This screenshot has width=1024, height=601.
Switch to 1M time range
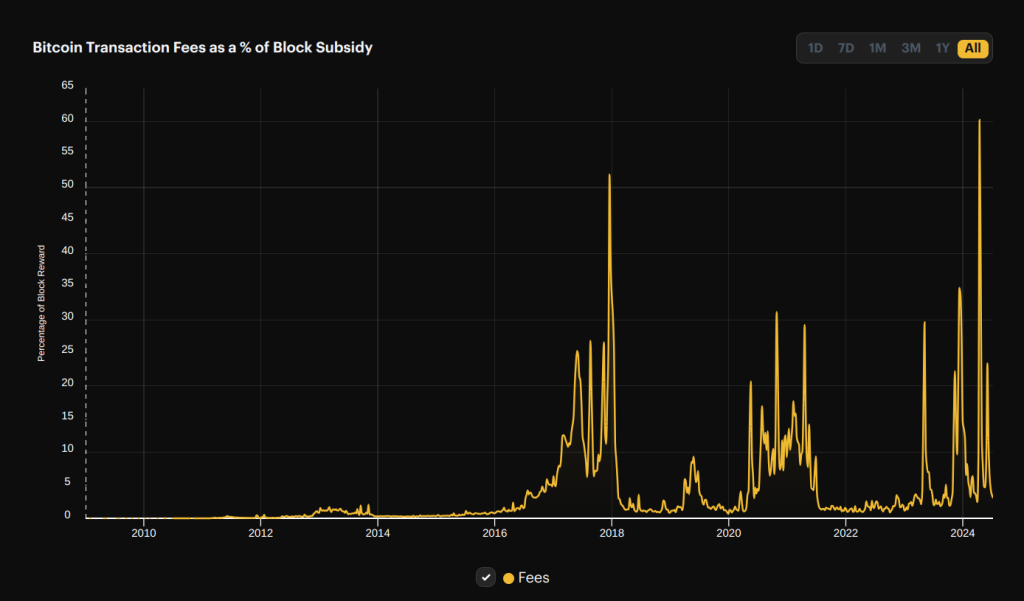(x=877, y=48)
